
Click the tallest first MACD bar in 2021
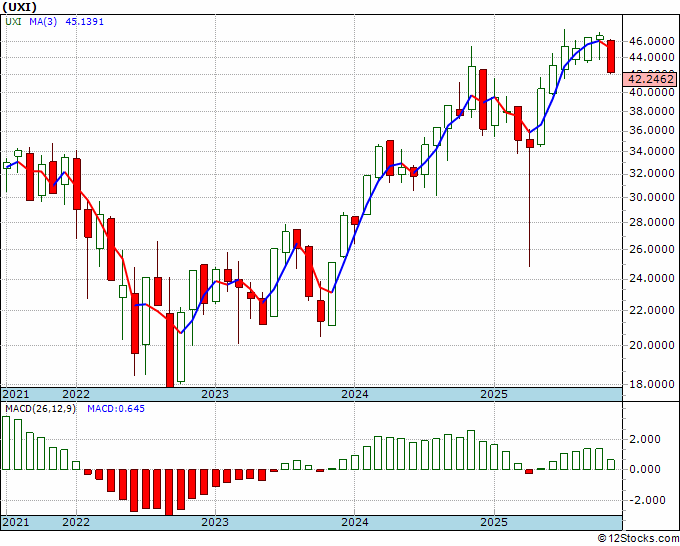point(6,443)
